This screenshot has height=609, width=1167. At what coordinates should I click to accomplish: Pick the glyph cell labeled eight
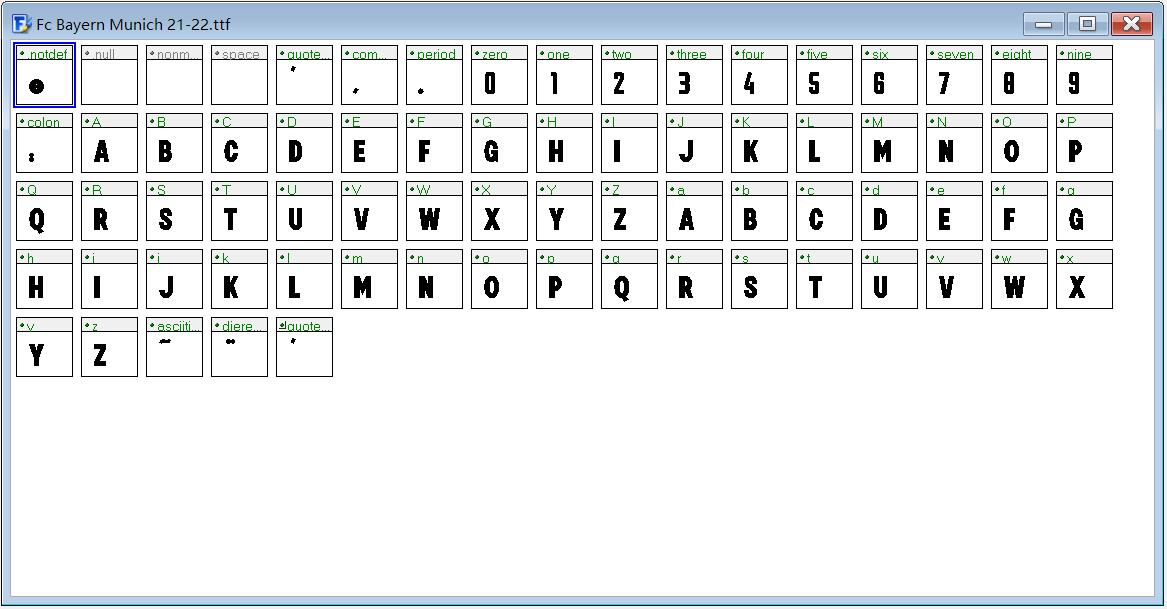click(1020, 75)
